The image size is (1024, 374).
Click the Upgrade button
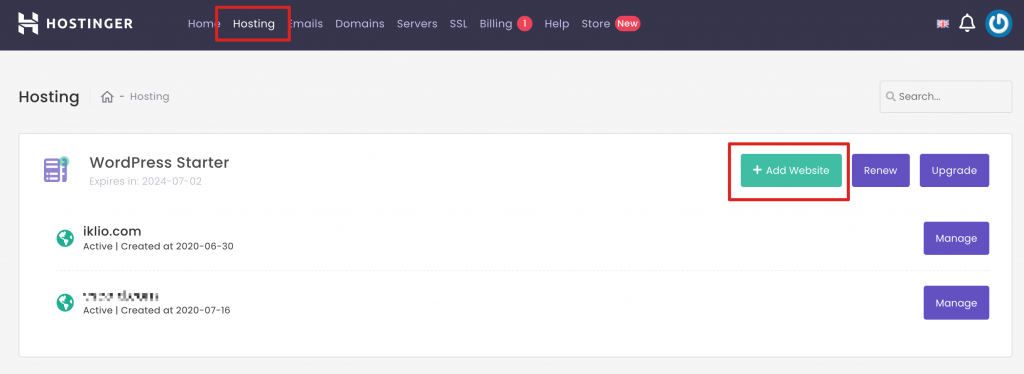coord(954,170)
